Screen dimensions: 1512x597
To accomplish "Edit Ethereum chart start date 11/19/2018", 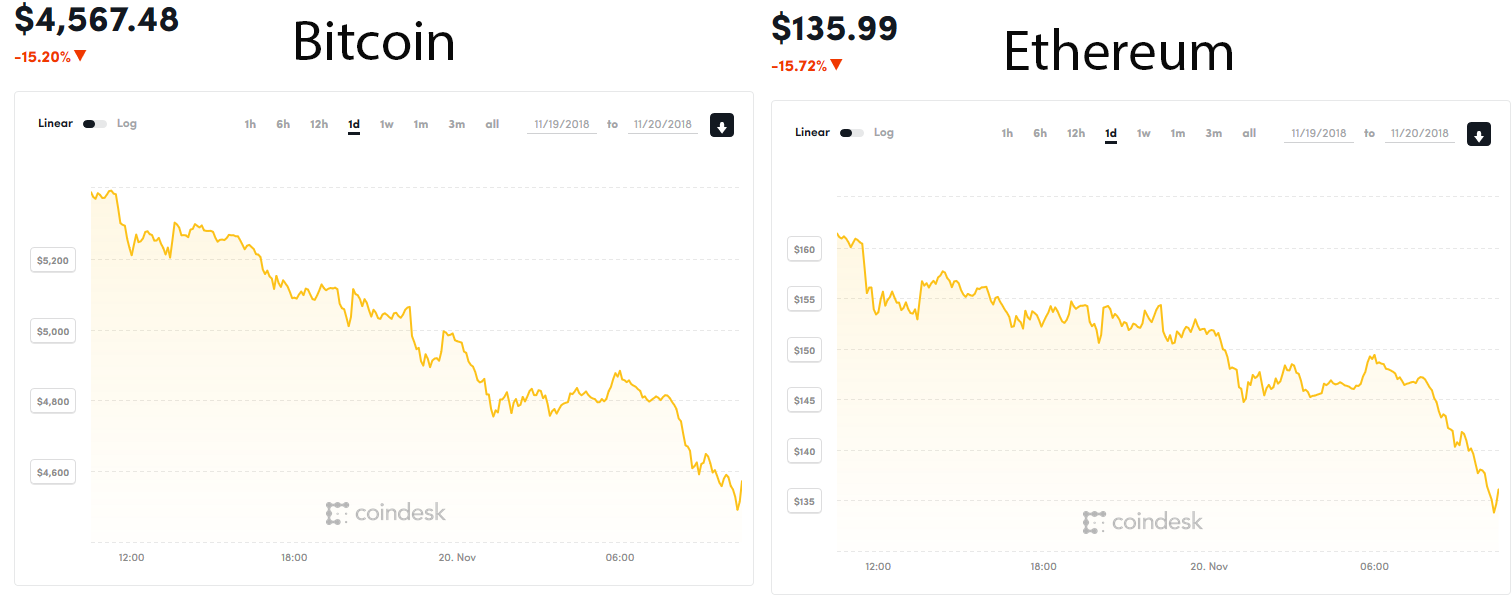I will pyautogui.click(x=1319, y=134).
